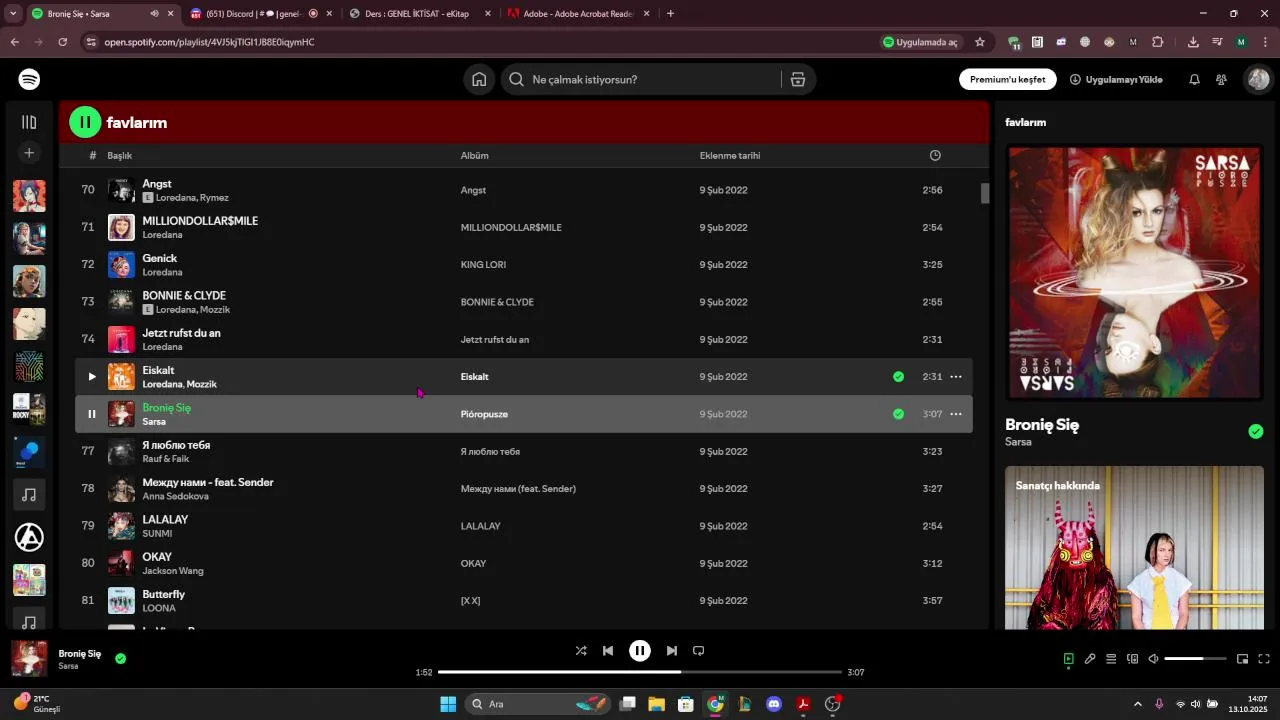The width and height of the screenshot is (1280, 720).
Task: Switch to the Discord browser tab
Action: point(260,14)
